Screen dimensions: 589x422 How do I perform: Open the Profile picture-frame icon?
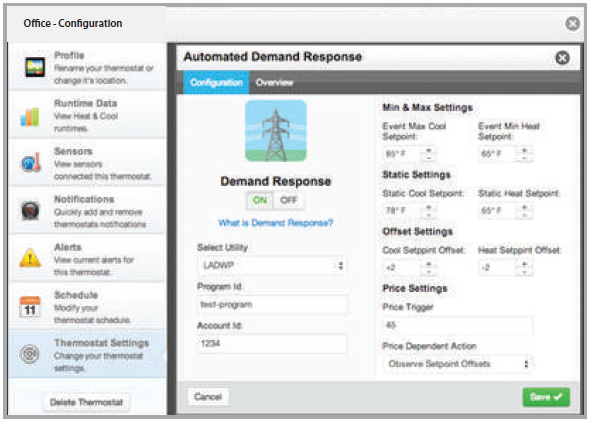pos(35,67)
